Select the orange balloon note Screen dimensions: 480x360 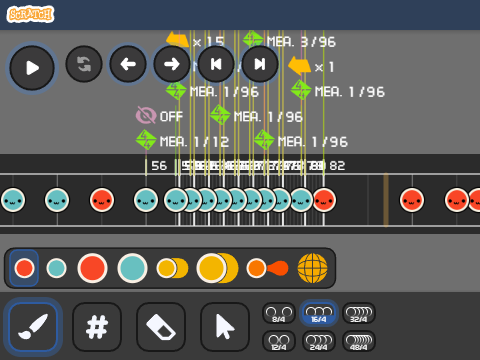pos(267,268)
